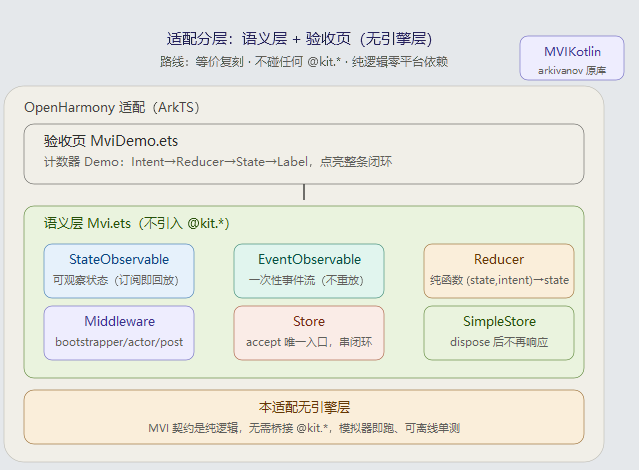The image size is (639, 470).
Task: Click the '语义层 Mvi.ets' section label
Action: coord(137,223)
